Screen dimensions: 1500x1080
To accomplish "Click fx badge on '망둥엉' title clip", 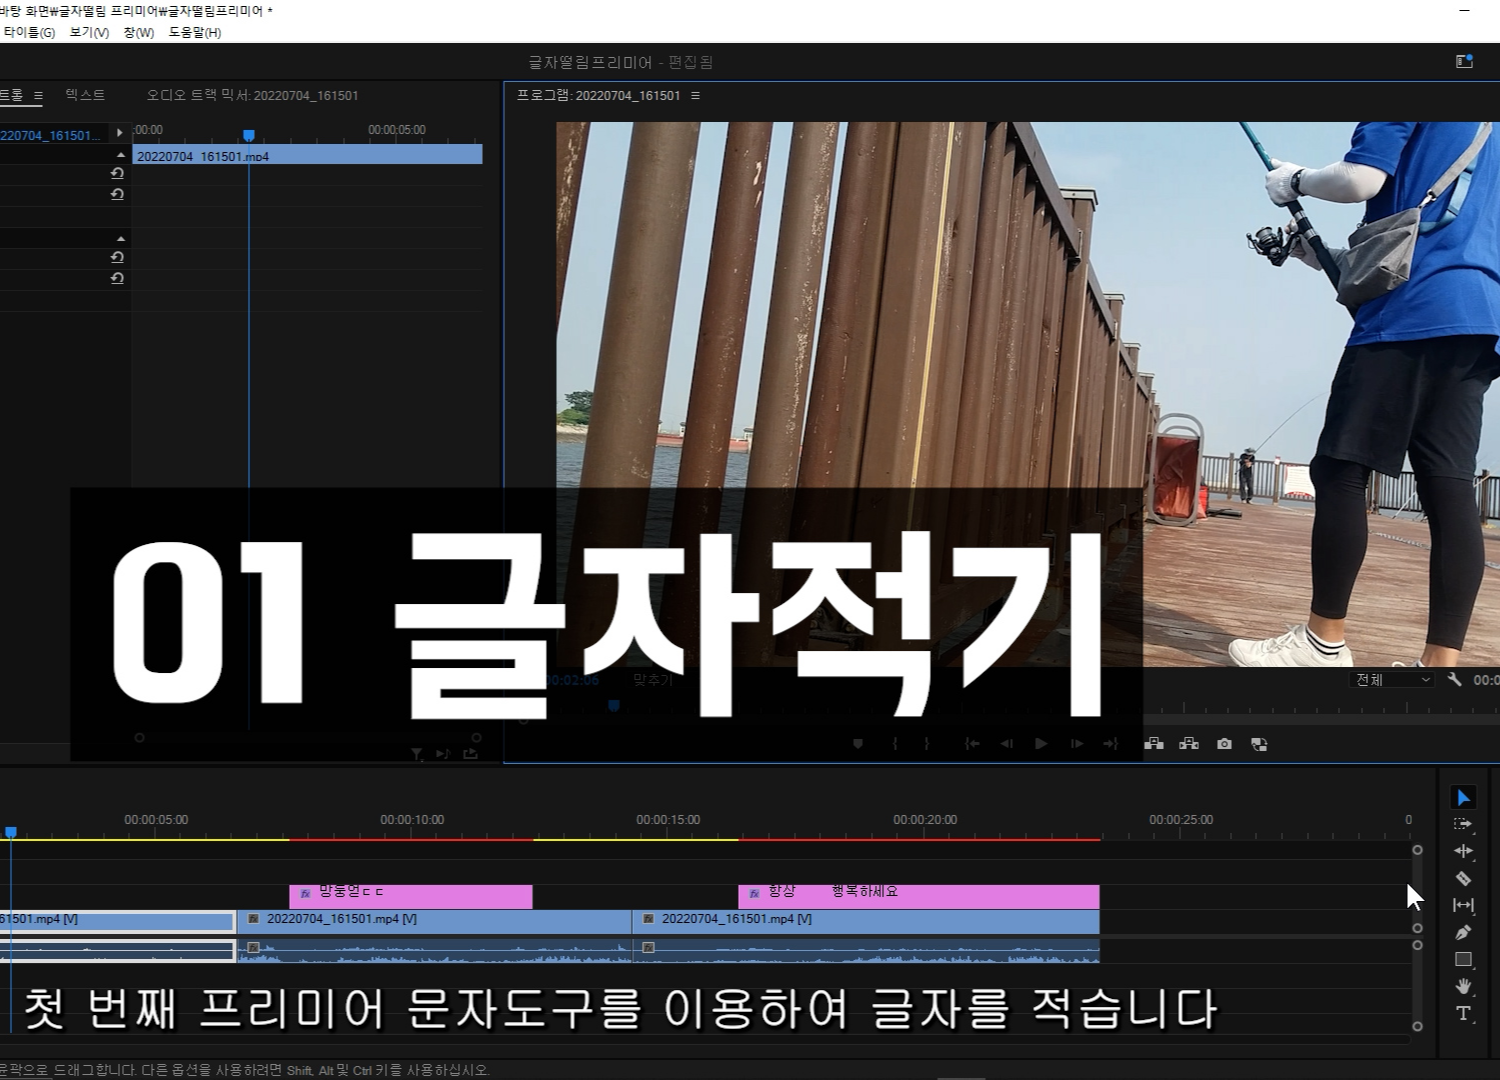I will tap(305, 893).
